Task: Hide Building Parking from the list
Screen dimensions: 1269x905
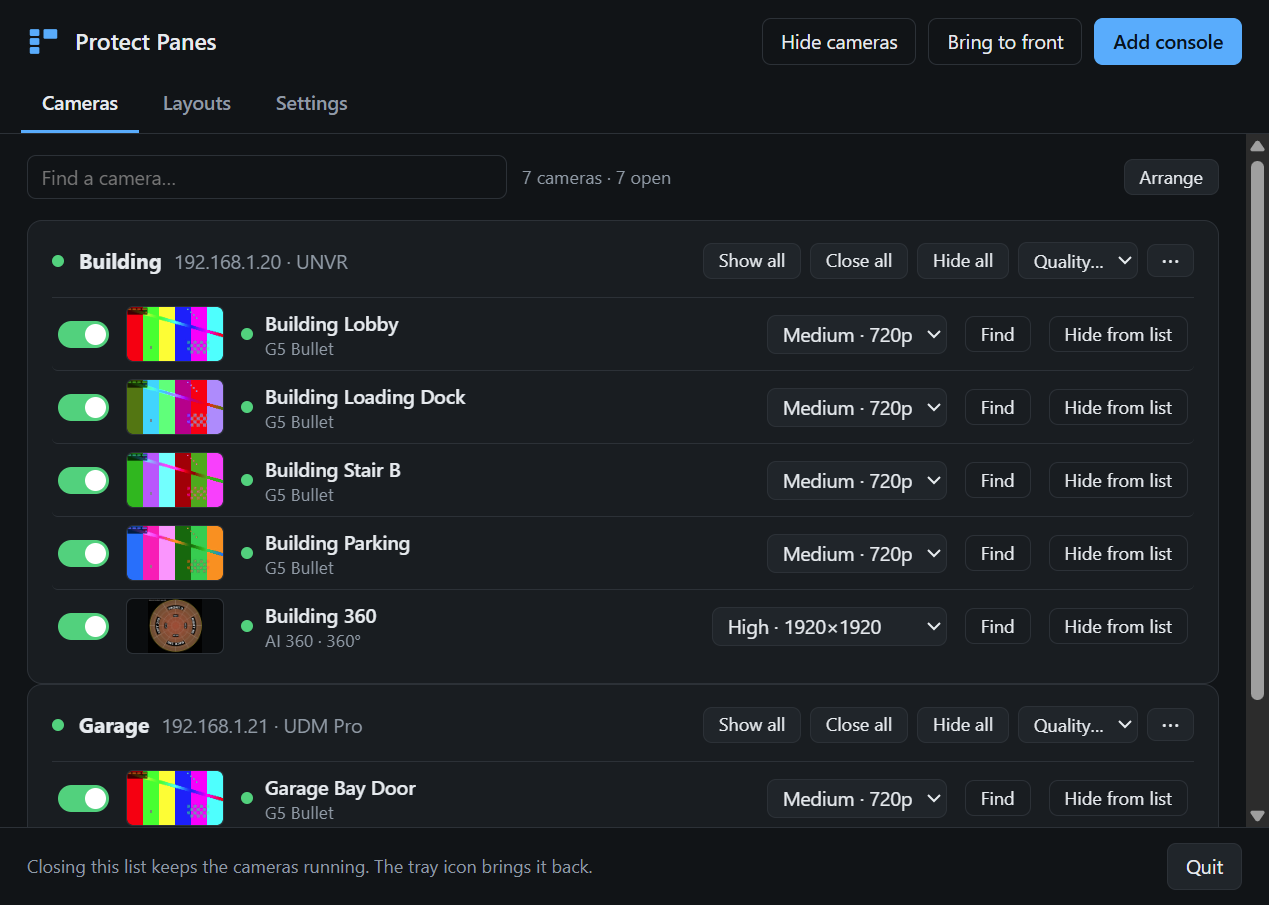Action: pos(1118,554)
